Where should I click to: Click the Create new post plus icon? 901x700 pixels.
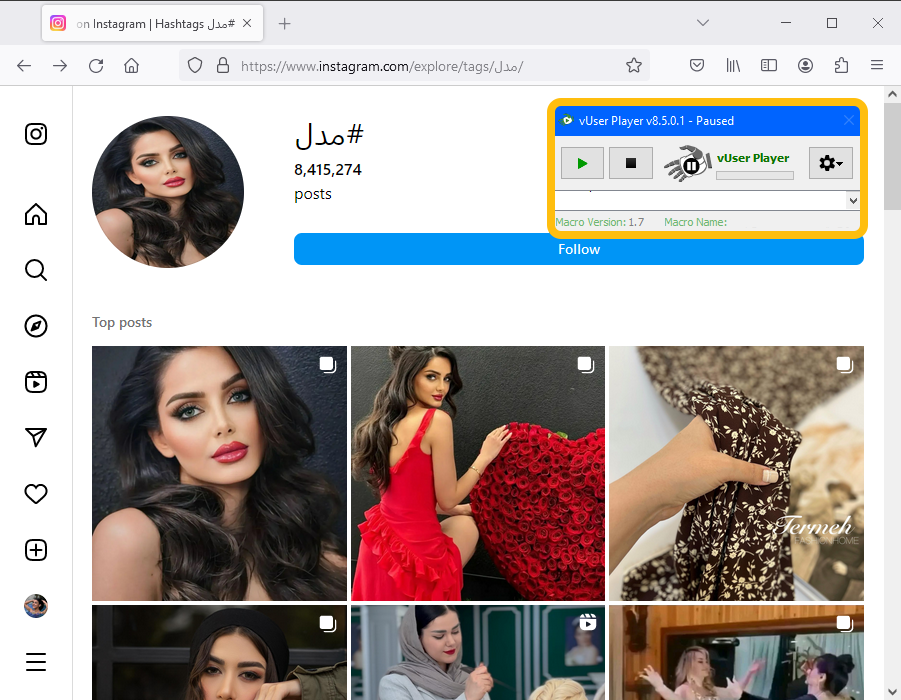pyautogui.click(x=36, y=550)
